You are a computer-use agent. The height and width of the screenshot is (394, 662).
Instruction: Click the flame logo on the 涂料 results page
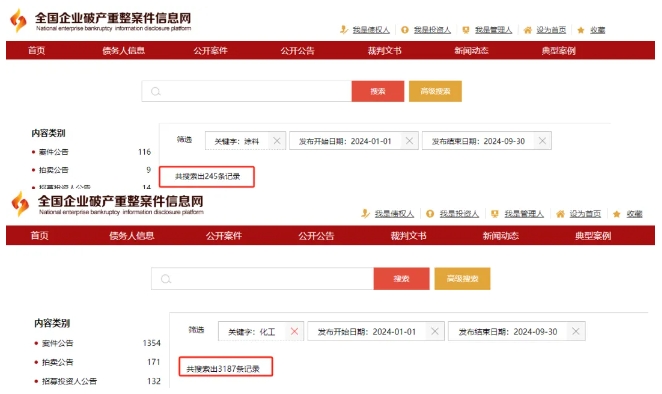(x=18, y=20)
